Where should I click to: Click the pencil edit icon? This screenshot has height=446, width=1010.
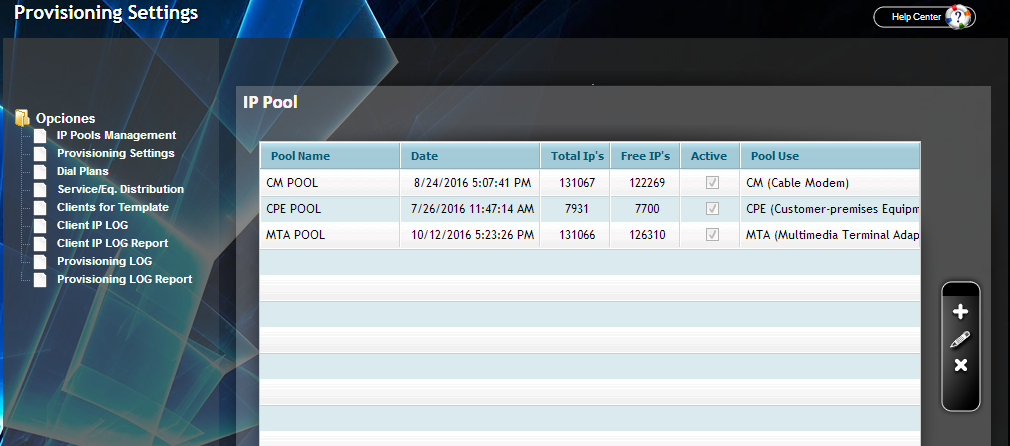(960, 339)
